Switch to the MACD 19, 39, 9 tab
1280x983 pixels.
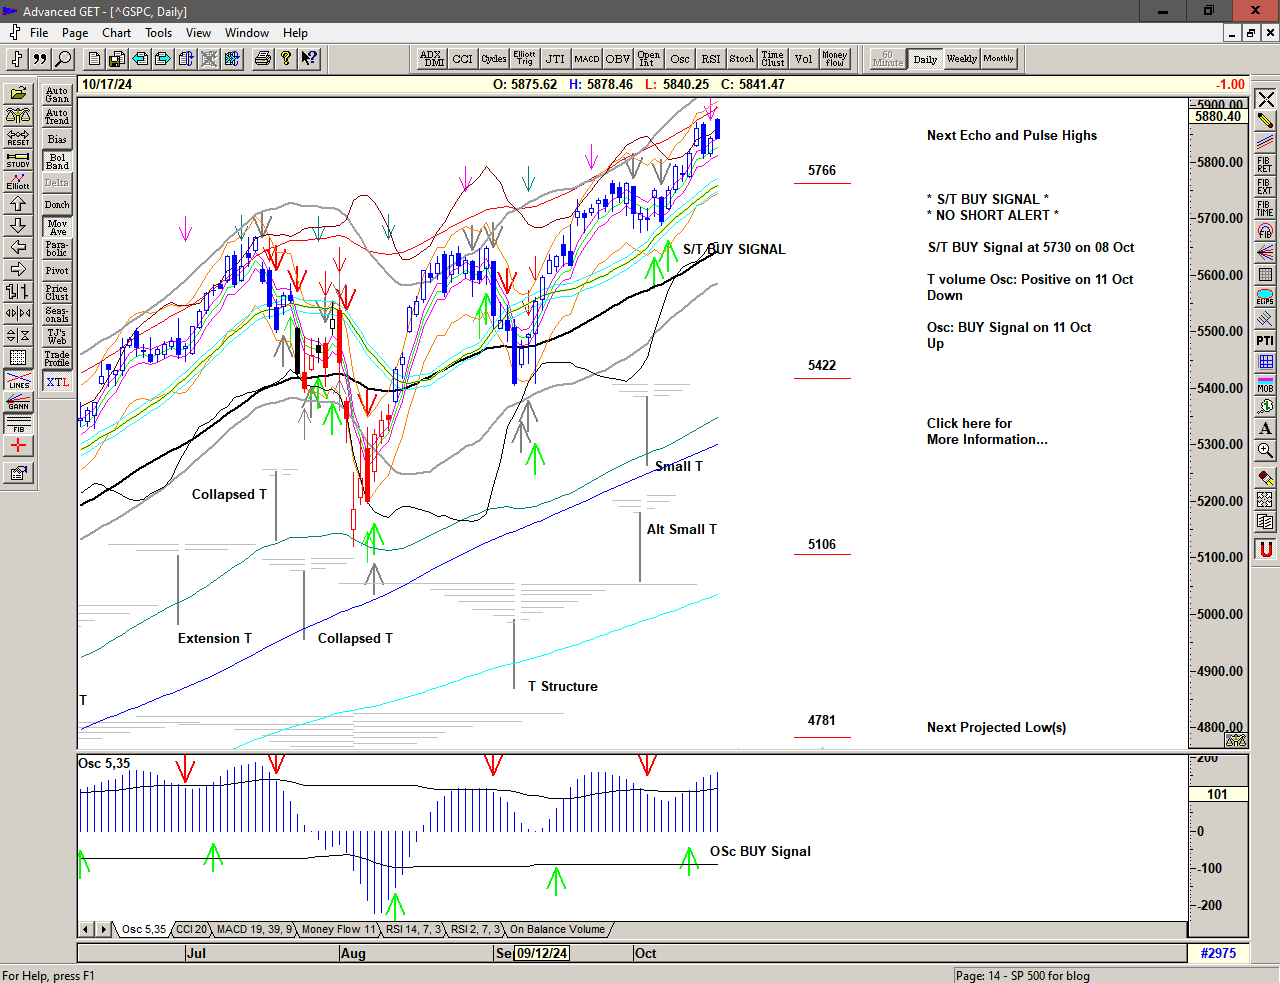(x=254, y=929)
